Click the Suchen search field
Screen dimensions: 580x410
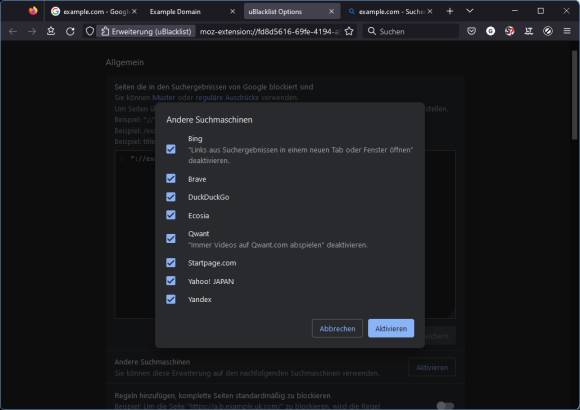click(411, 31)
